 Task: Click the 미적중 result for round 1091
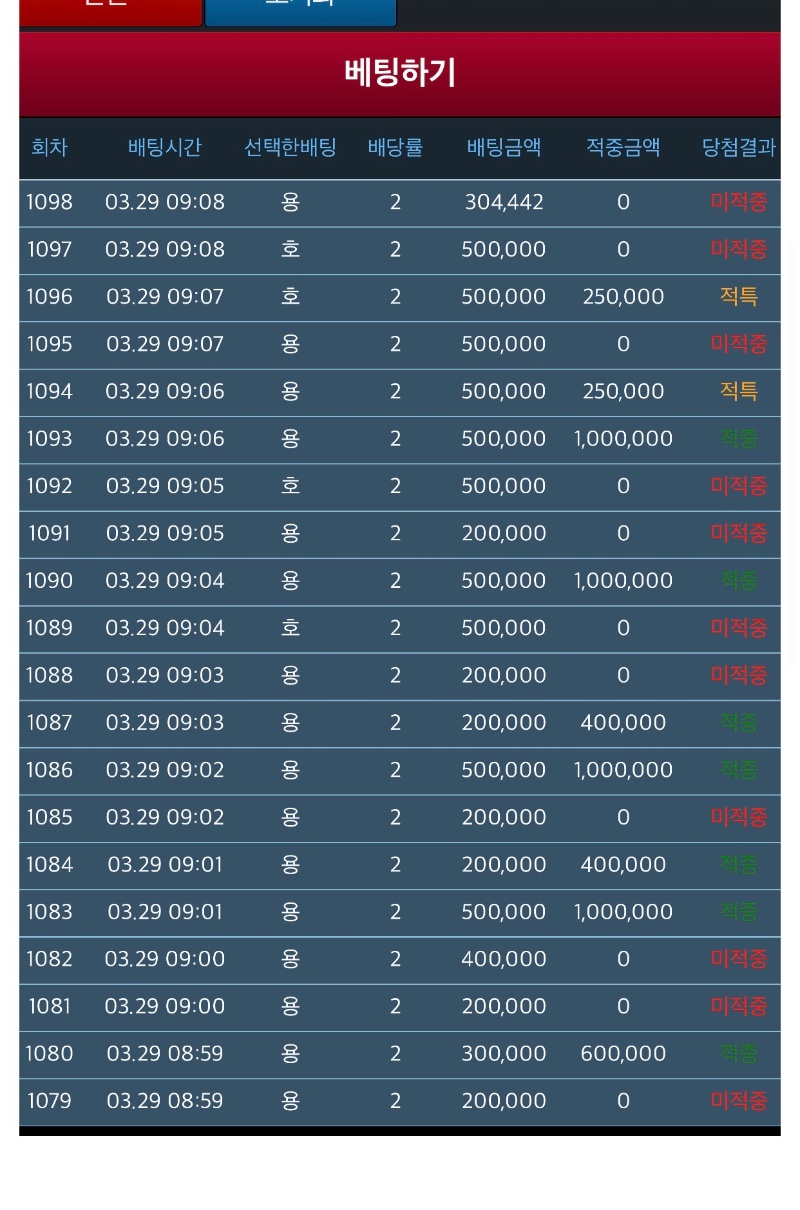click(x=738, y=534)
